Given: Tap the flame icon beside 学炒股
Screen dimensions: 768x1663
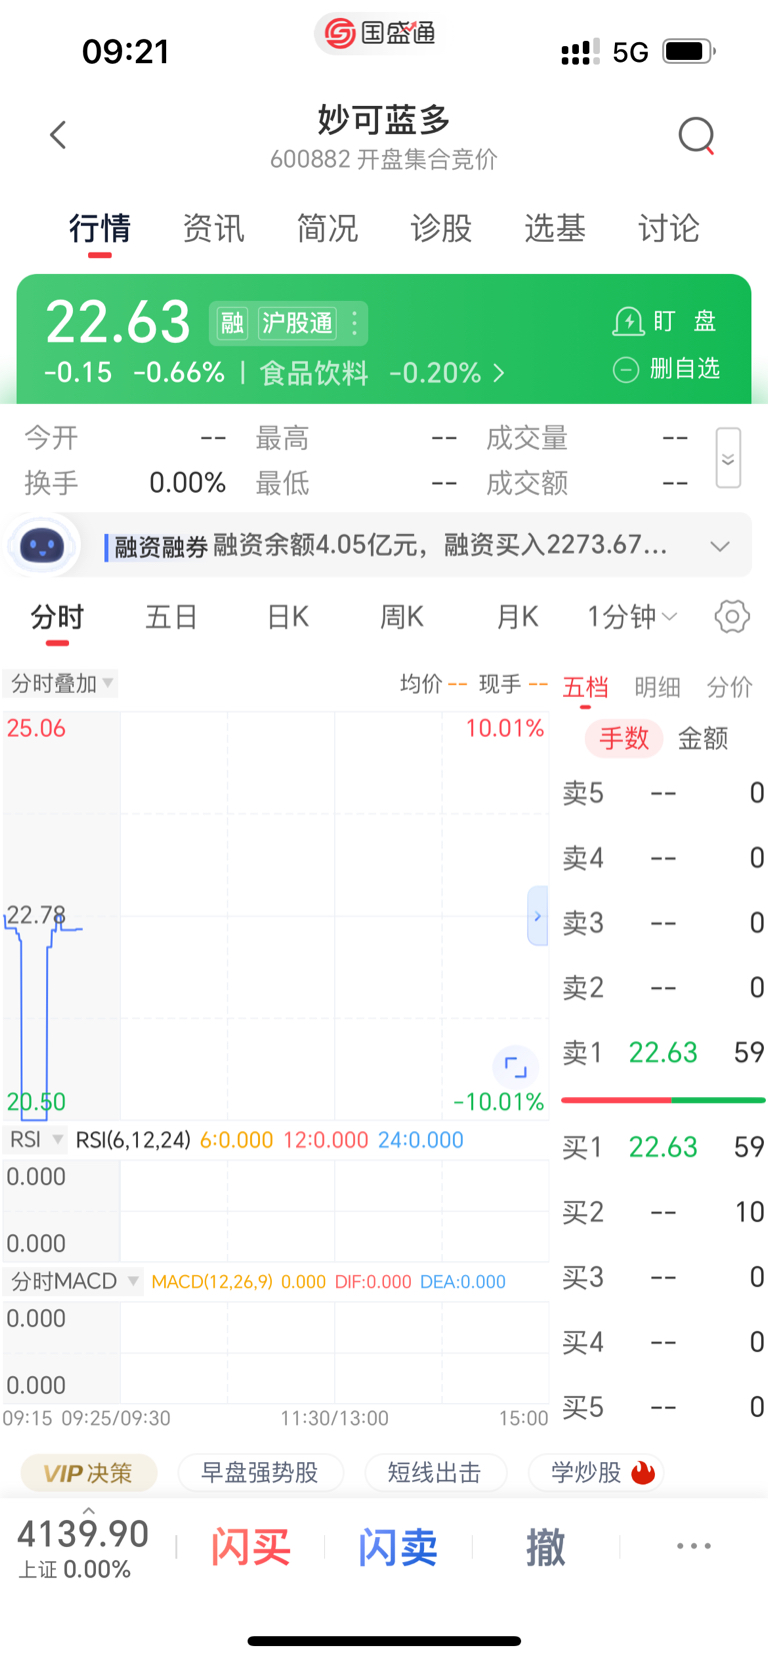Looking at the screenshot, I should [643, 1472].
